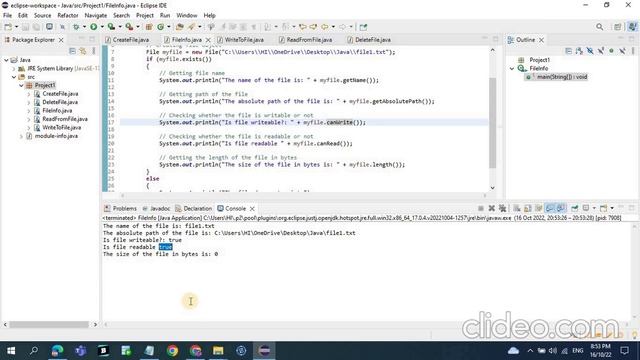
Task: Click the Open Perspective icon in top-right
Action: coord(618,27)
